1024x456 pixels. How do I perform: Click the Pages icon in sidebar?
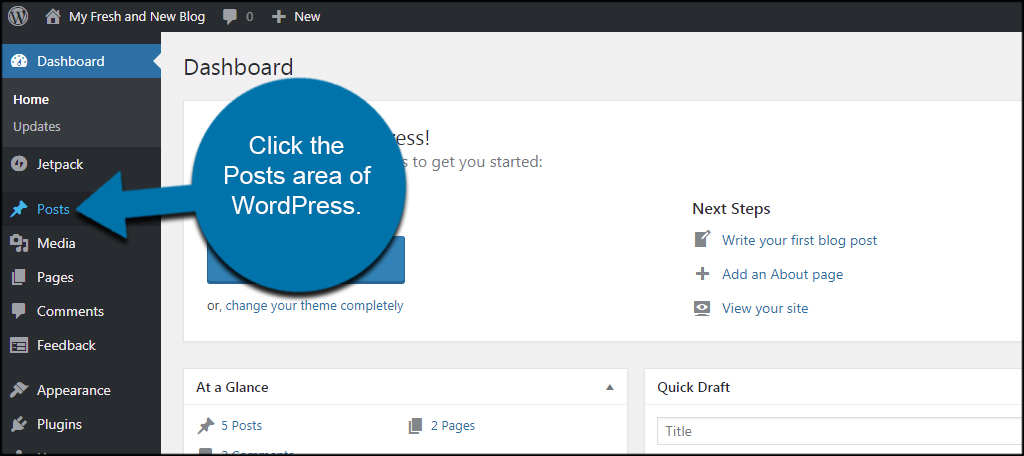(x=20, y=277)
